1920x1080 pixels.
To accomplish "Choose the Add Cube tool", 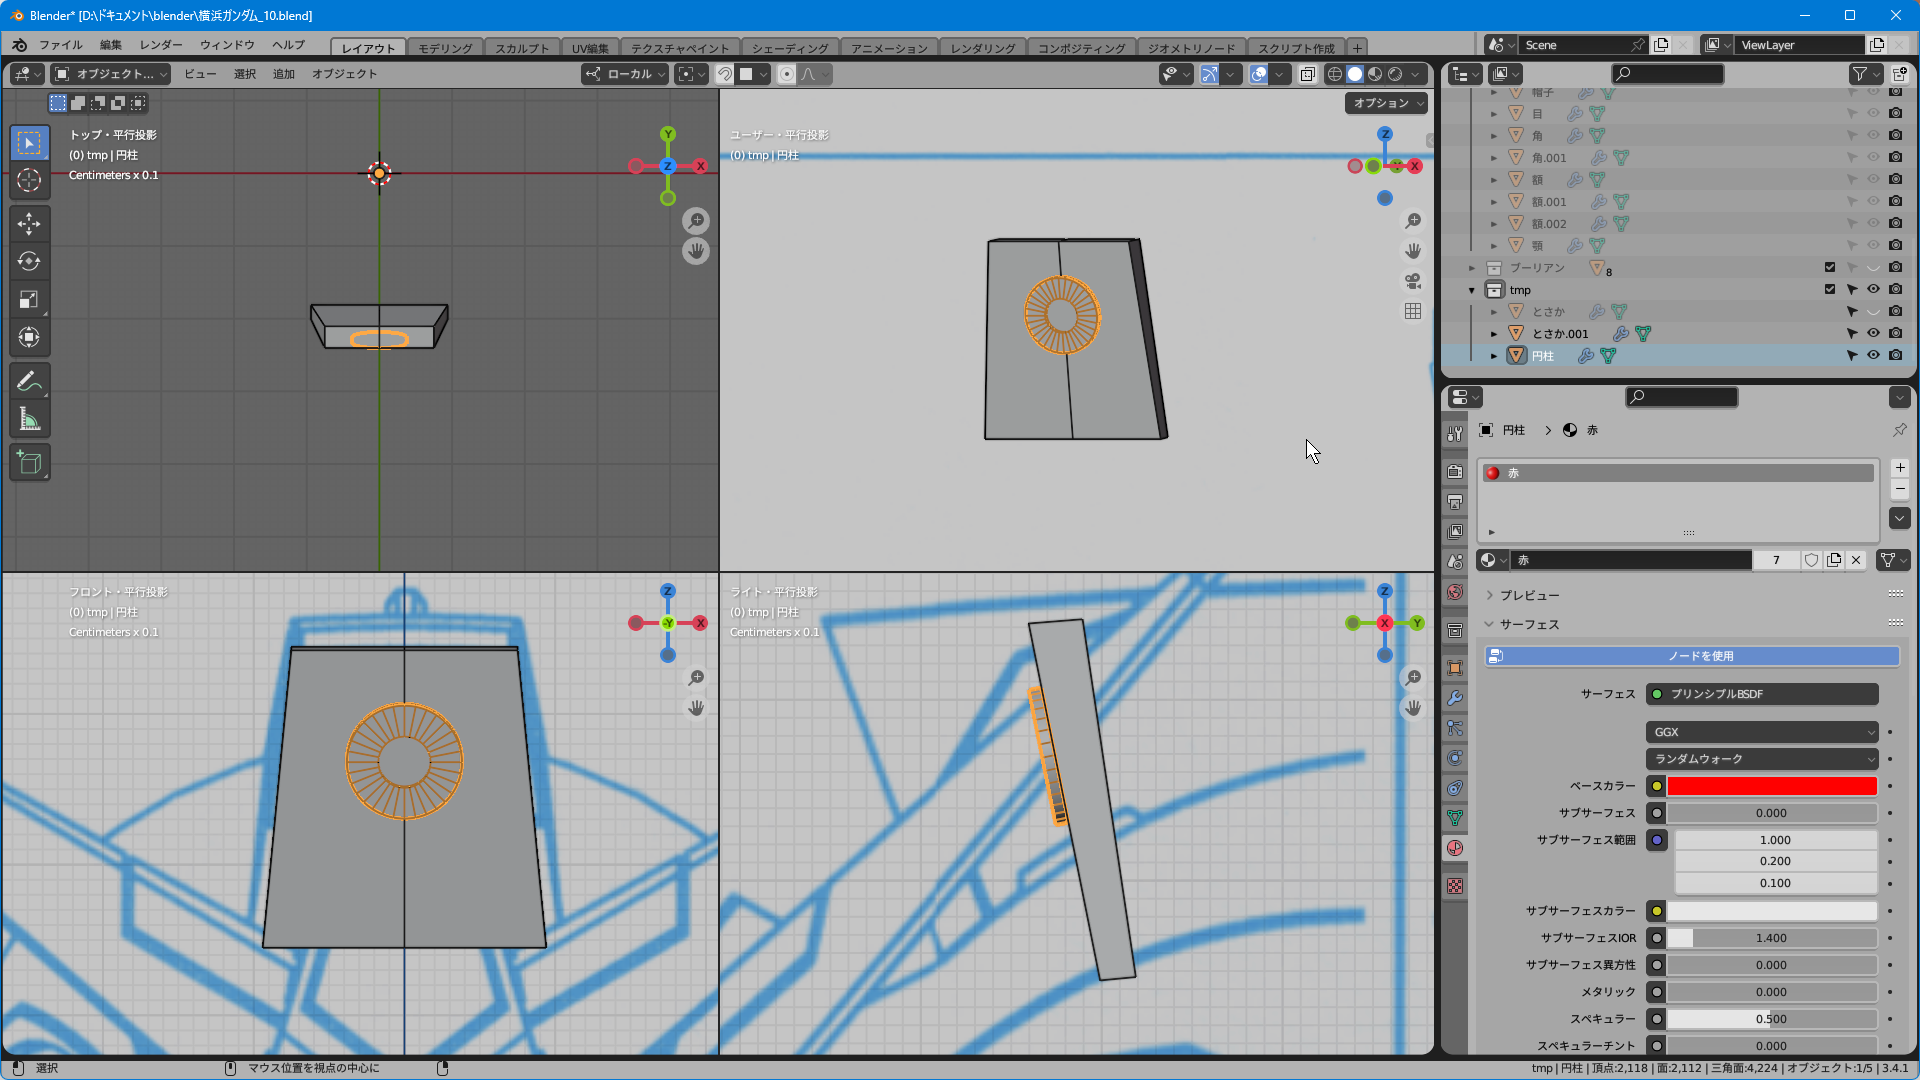I will [29, 462].
